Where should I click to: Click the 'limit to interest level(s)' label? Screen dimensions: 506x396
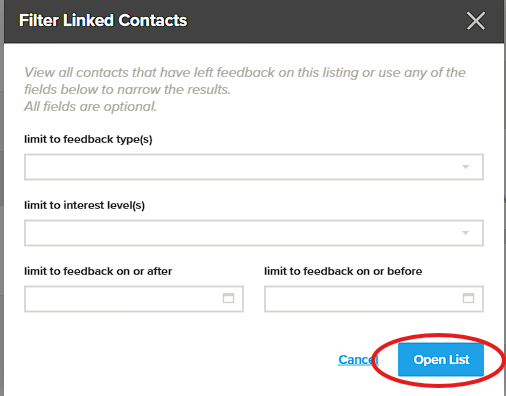tap(84, 205)
